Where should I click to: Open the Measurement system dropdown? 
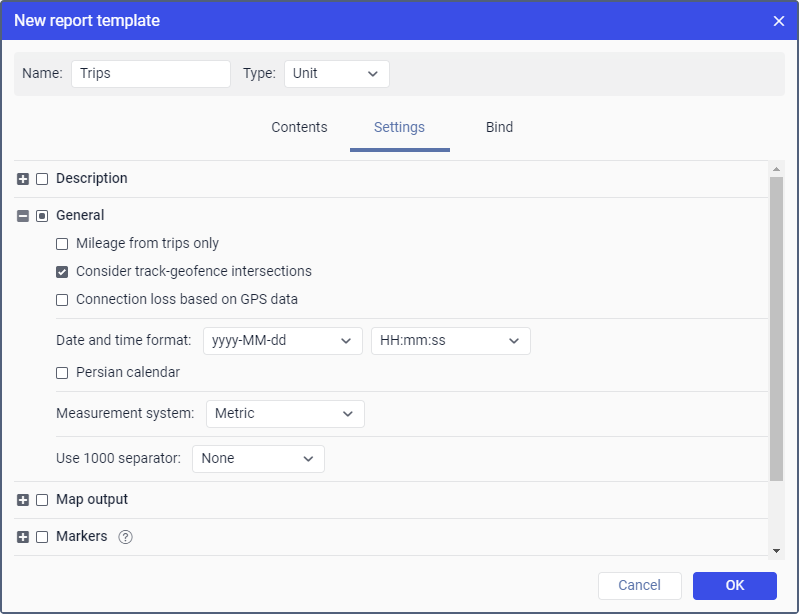click(285, 414)
